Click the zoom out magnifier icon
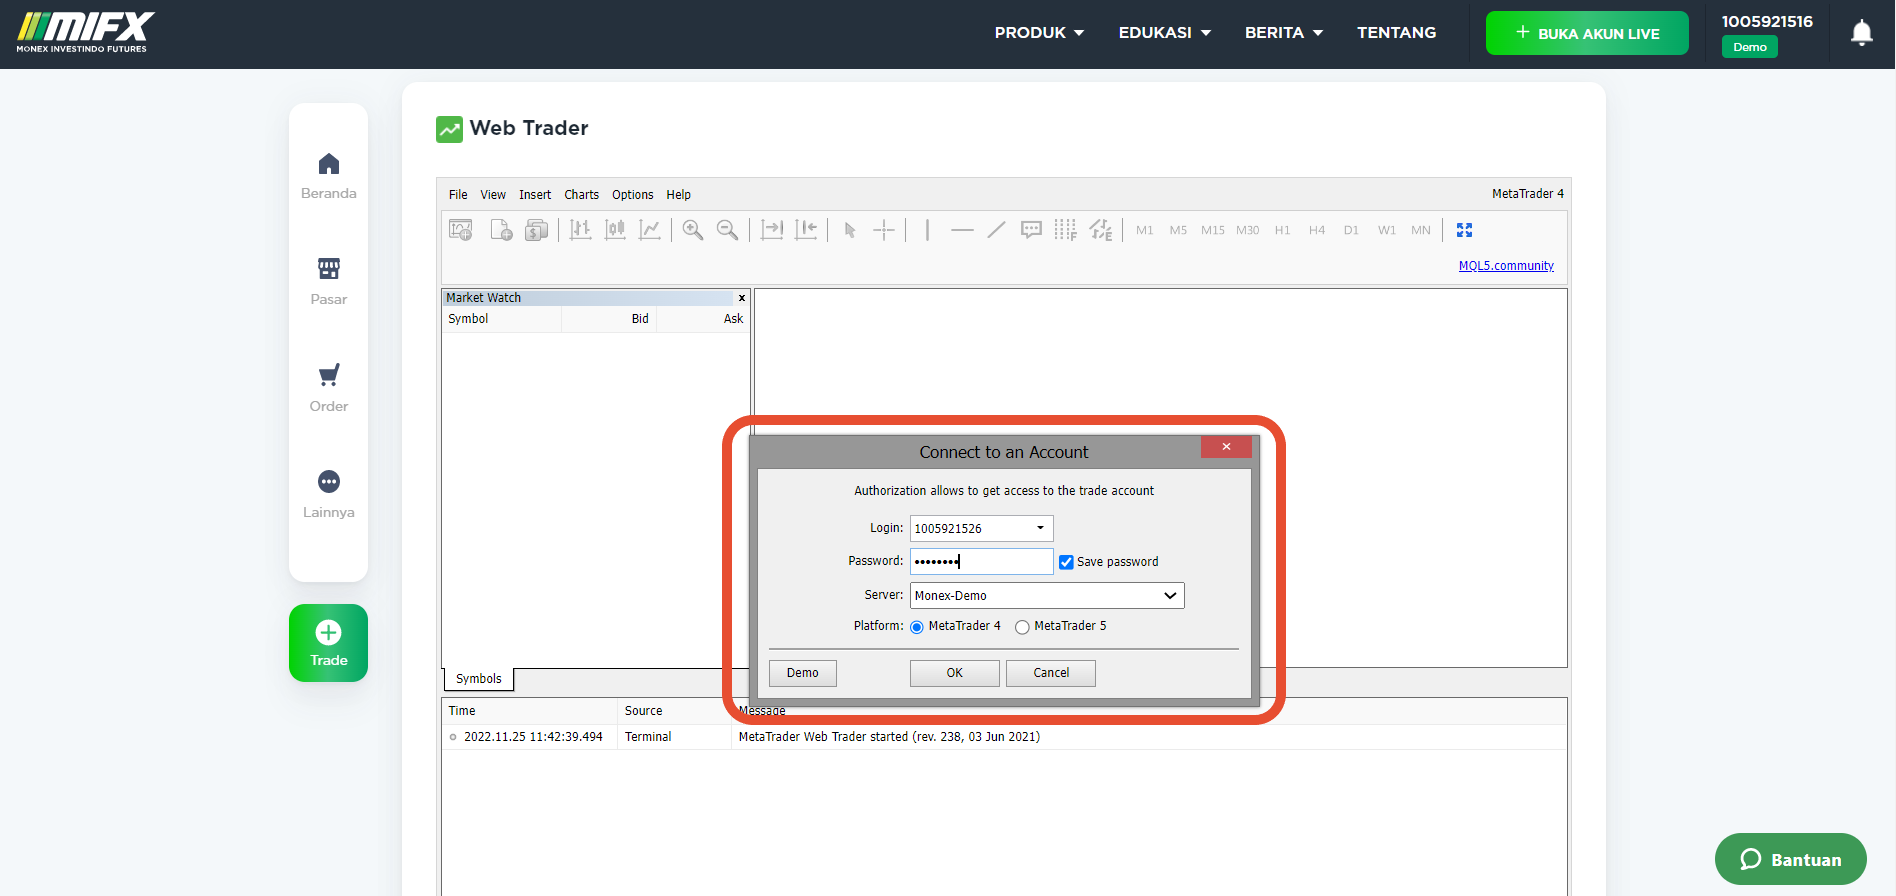The image size is (1896, 896). pos(728,230)
